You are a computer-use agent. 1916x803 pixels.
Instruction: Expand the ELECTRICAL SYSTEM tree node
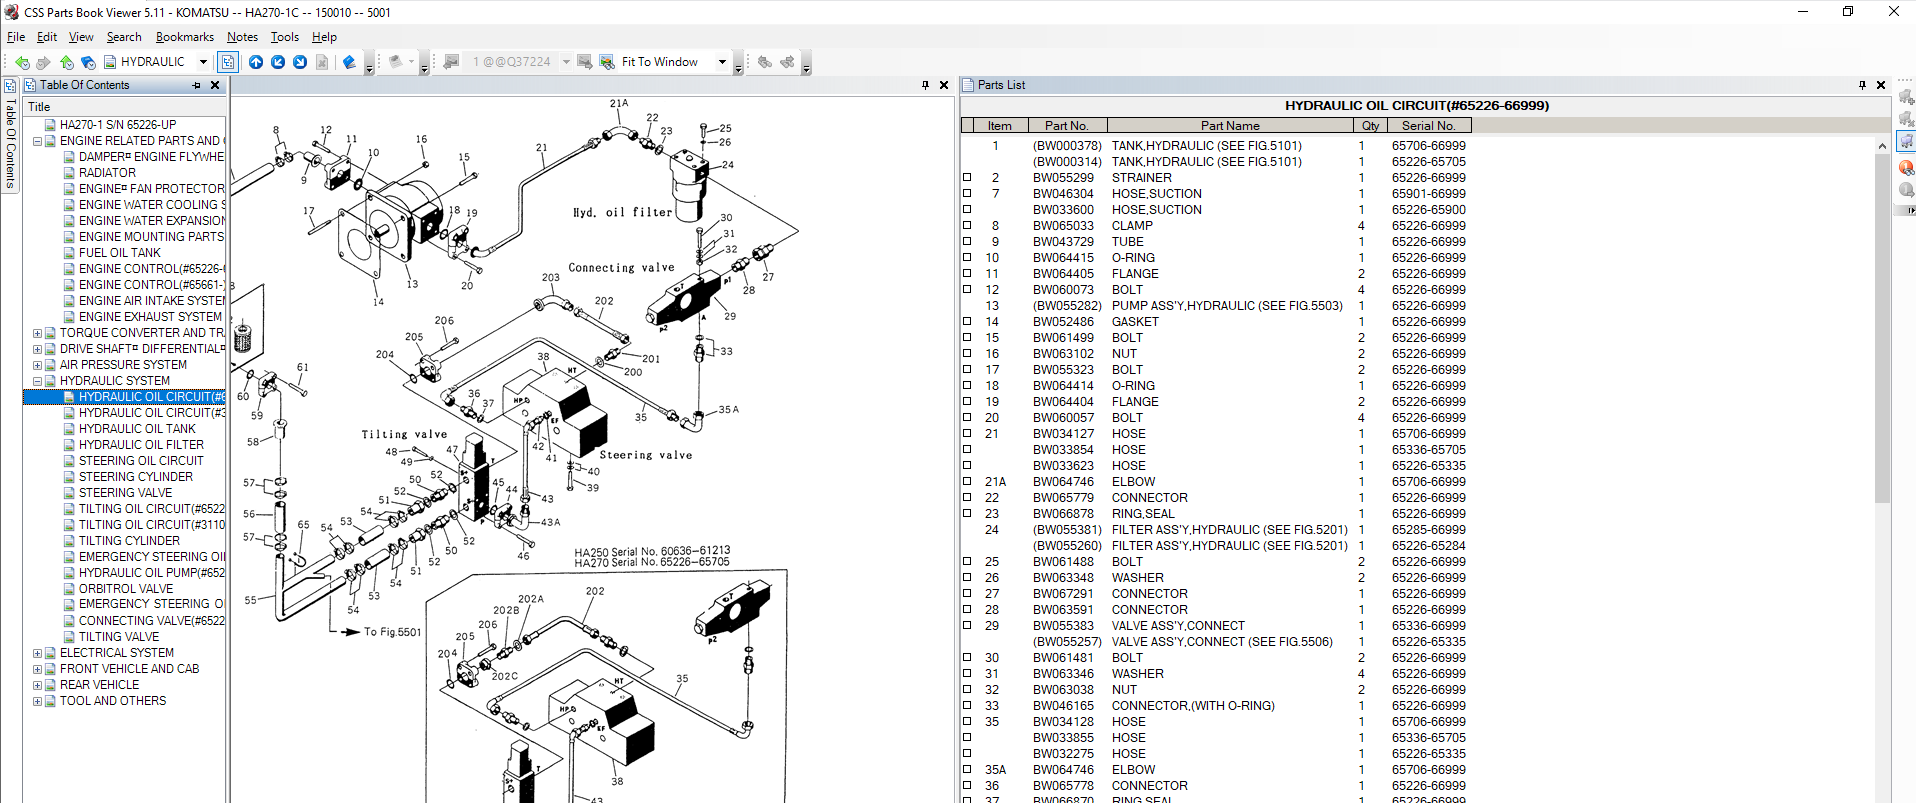[x=37, y=653]
